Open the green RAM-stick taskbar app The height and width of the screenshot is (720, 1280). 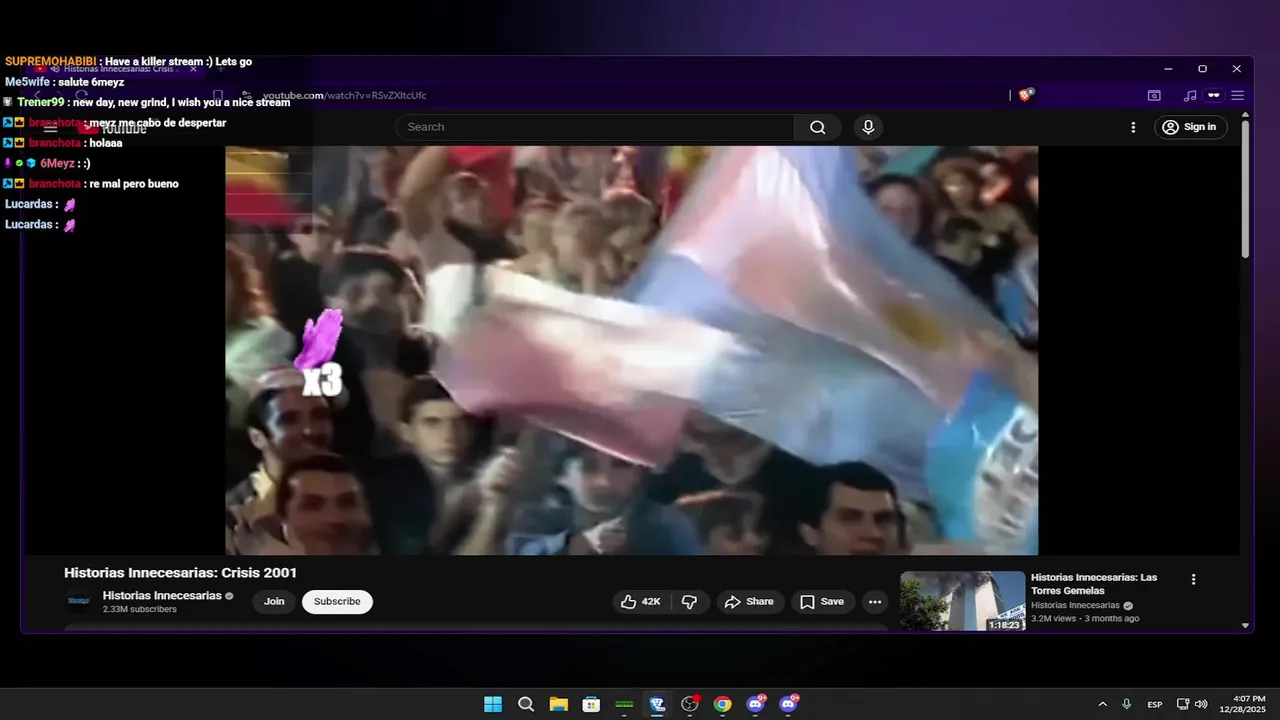[624, 704]
